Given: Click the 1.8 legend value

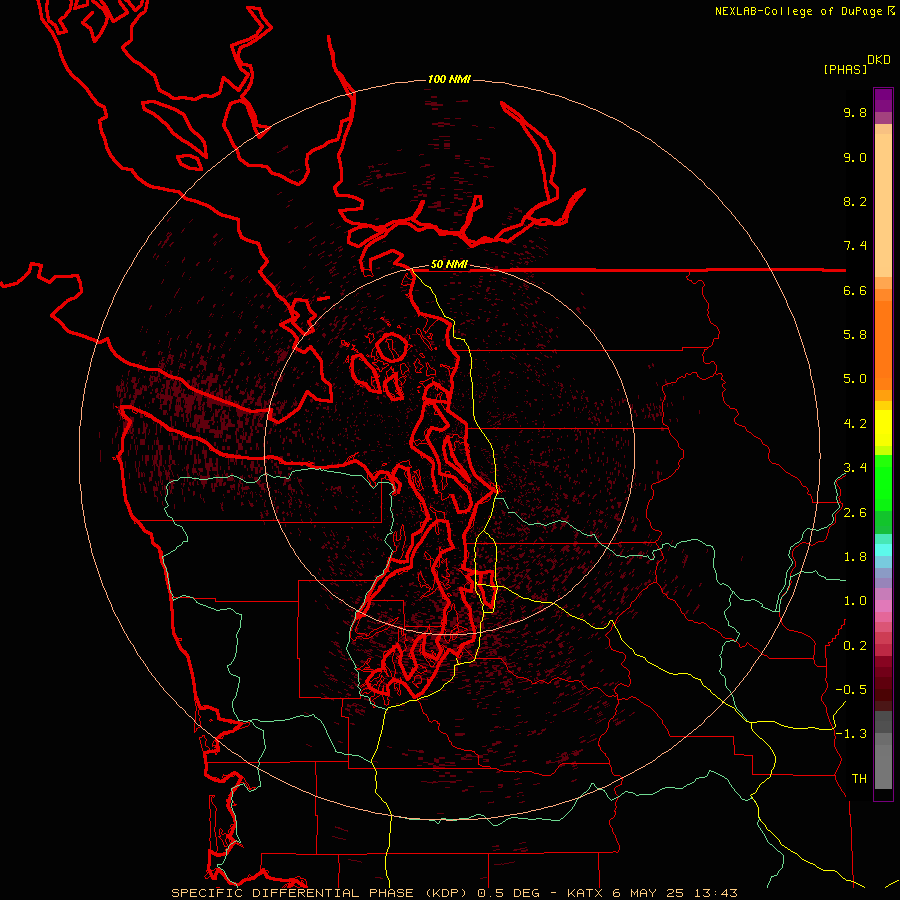Looking at the screenshot, I should 855,557.
